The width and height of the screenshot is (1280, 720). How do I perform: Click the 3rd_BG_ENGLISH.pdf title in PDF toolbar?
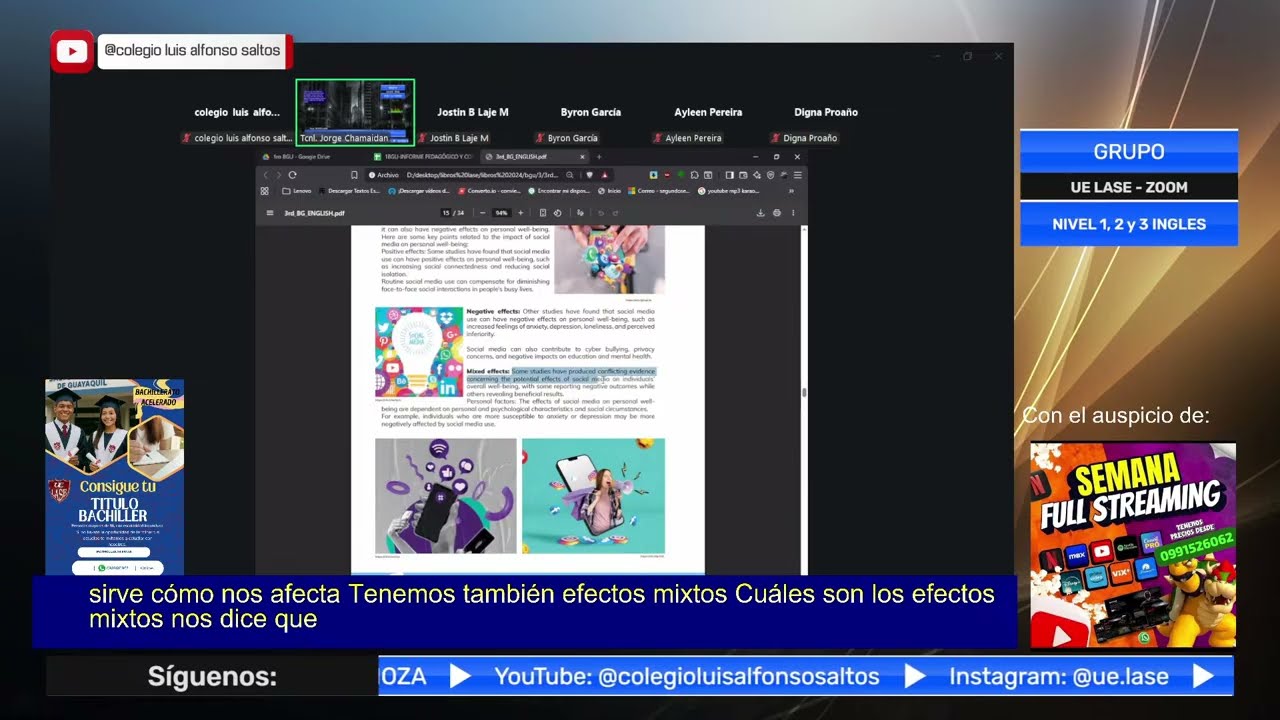(x=314, y=213)
